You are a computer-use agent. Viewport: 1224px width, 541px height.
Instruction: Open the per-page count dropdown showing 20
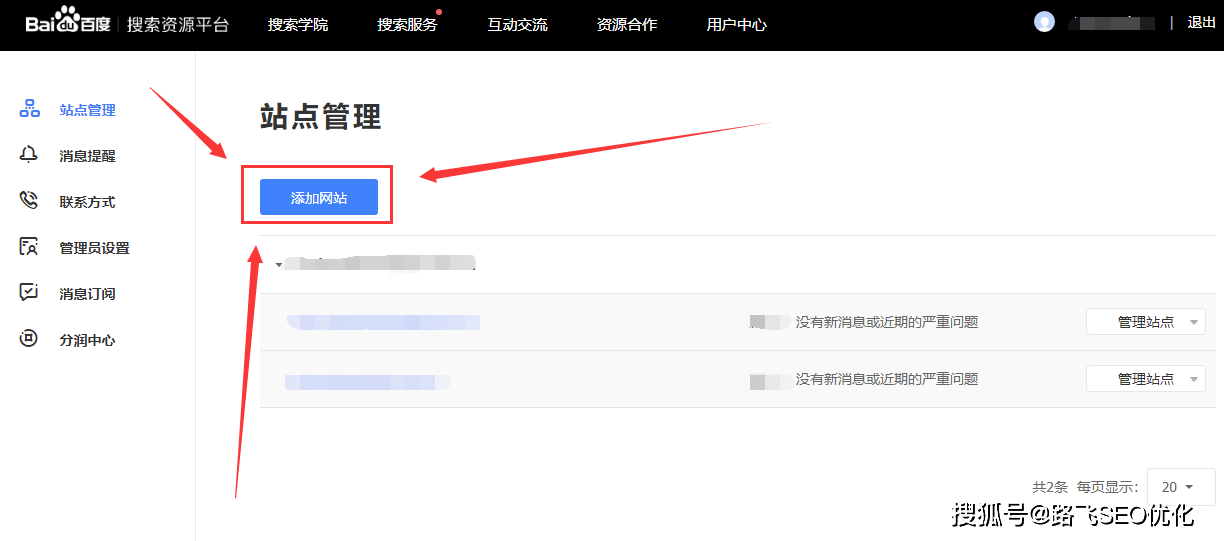click(x=1177, y=487)
